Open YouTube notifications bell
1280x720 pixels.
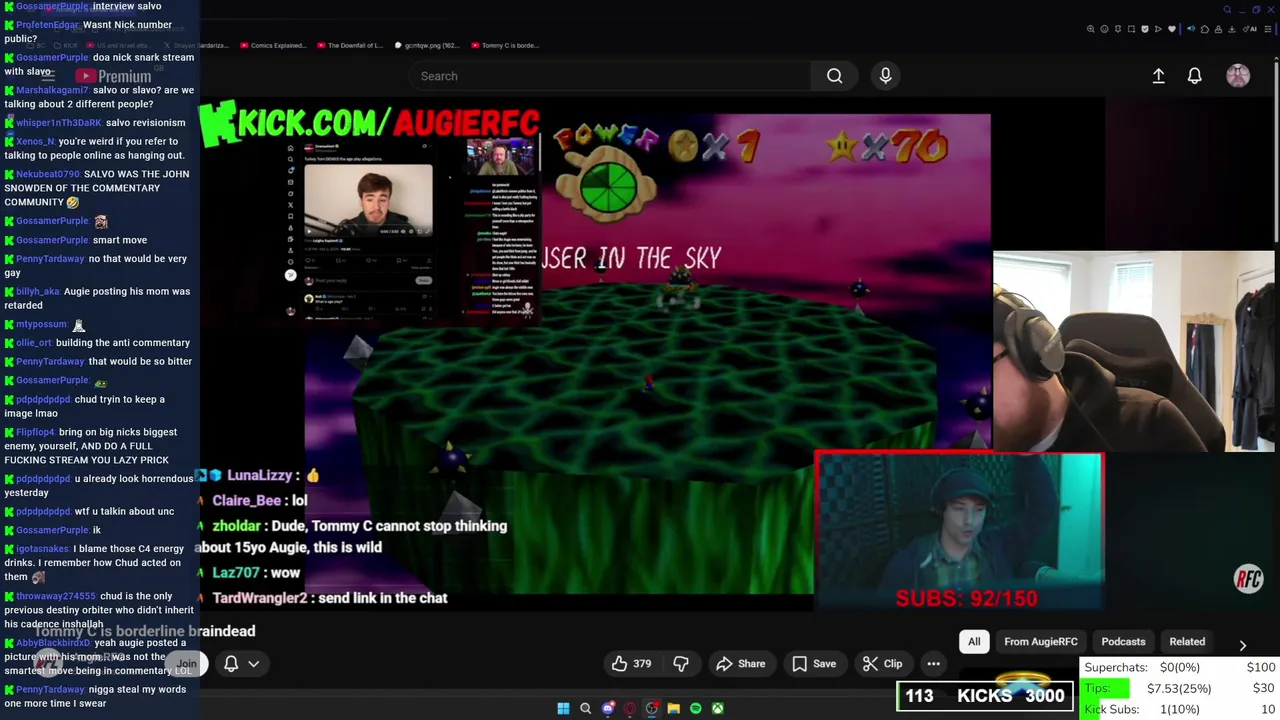1194,76
